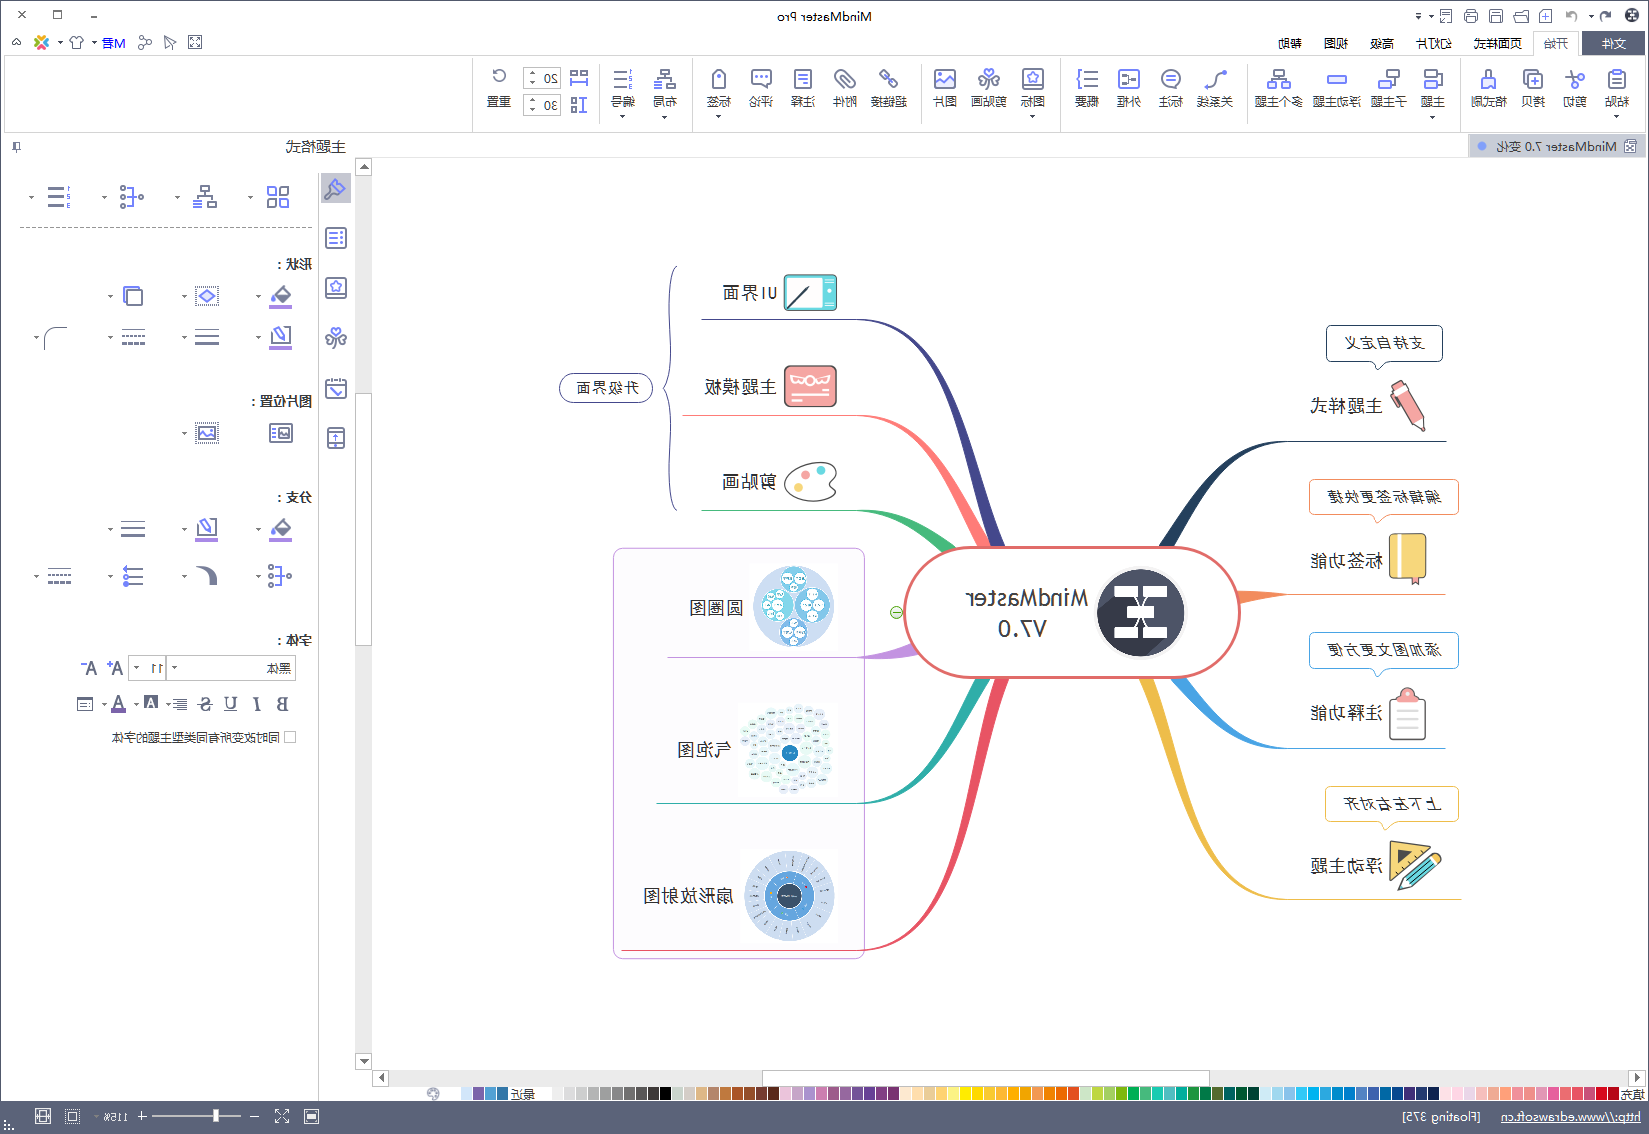Click the Reset (重置) button
Viewport: 1649px width, 1134px height.
pyautogui.click(x=499, y=88)
